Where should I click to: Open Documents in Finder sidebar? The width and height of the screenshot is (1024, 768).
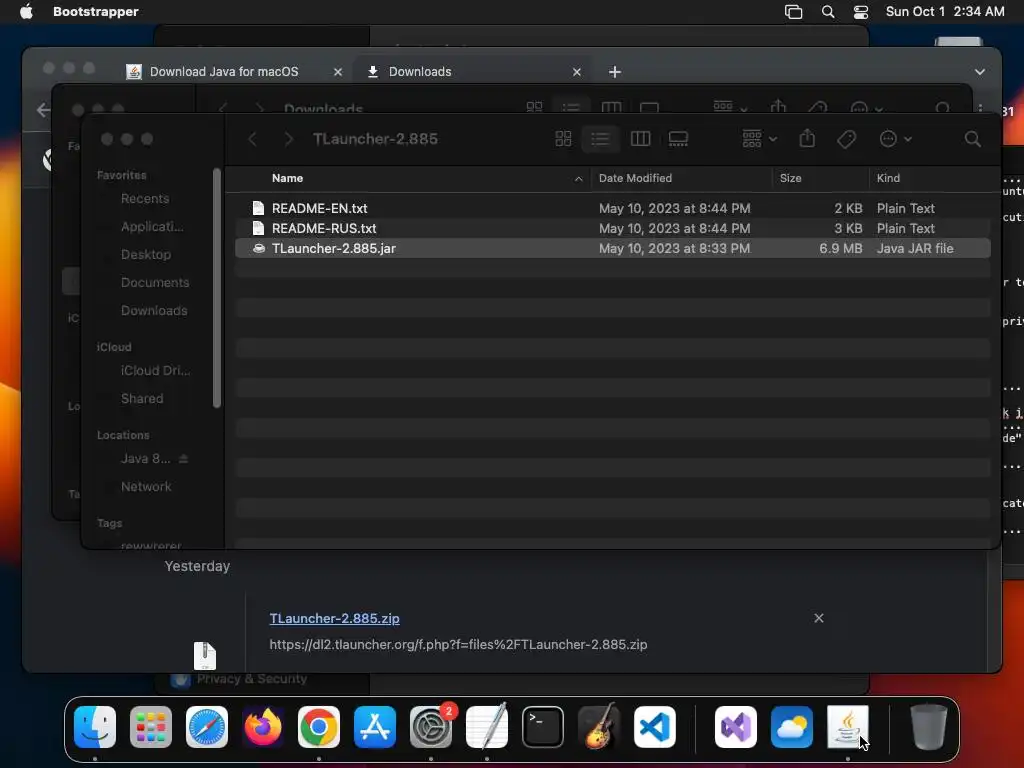tap(155, 283)
